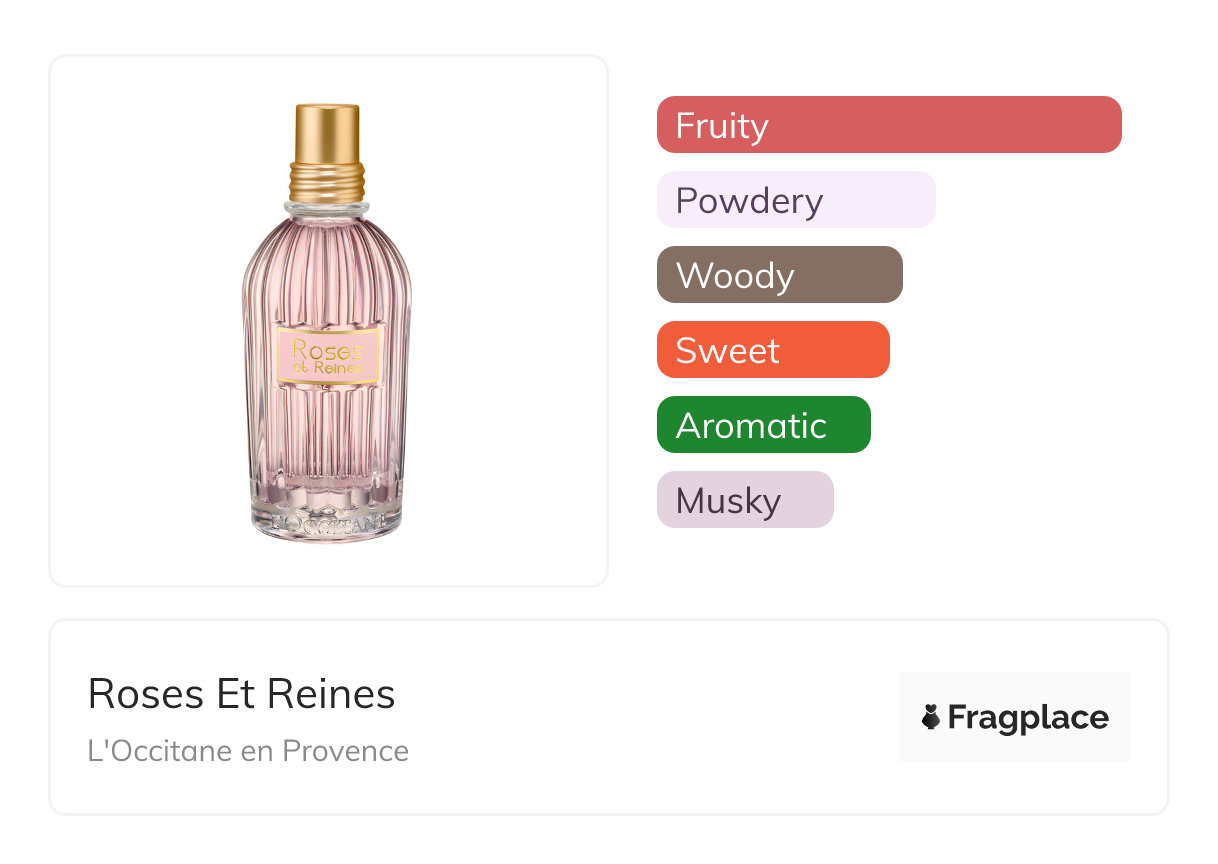Select the lavender Powdery accord bar
The image size is (1218, 864).
tap(795, 200)
